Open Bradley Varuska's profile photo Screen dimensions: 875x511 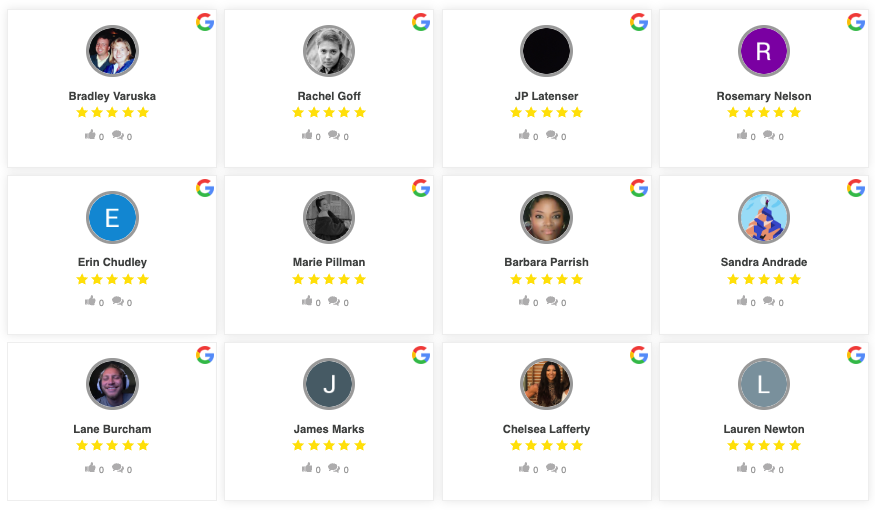pyautogui.click(x=112, y=51)
